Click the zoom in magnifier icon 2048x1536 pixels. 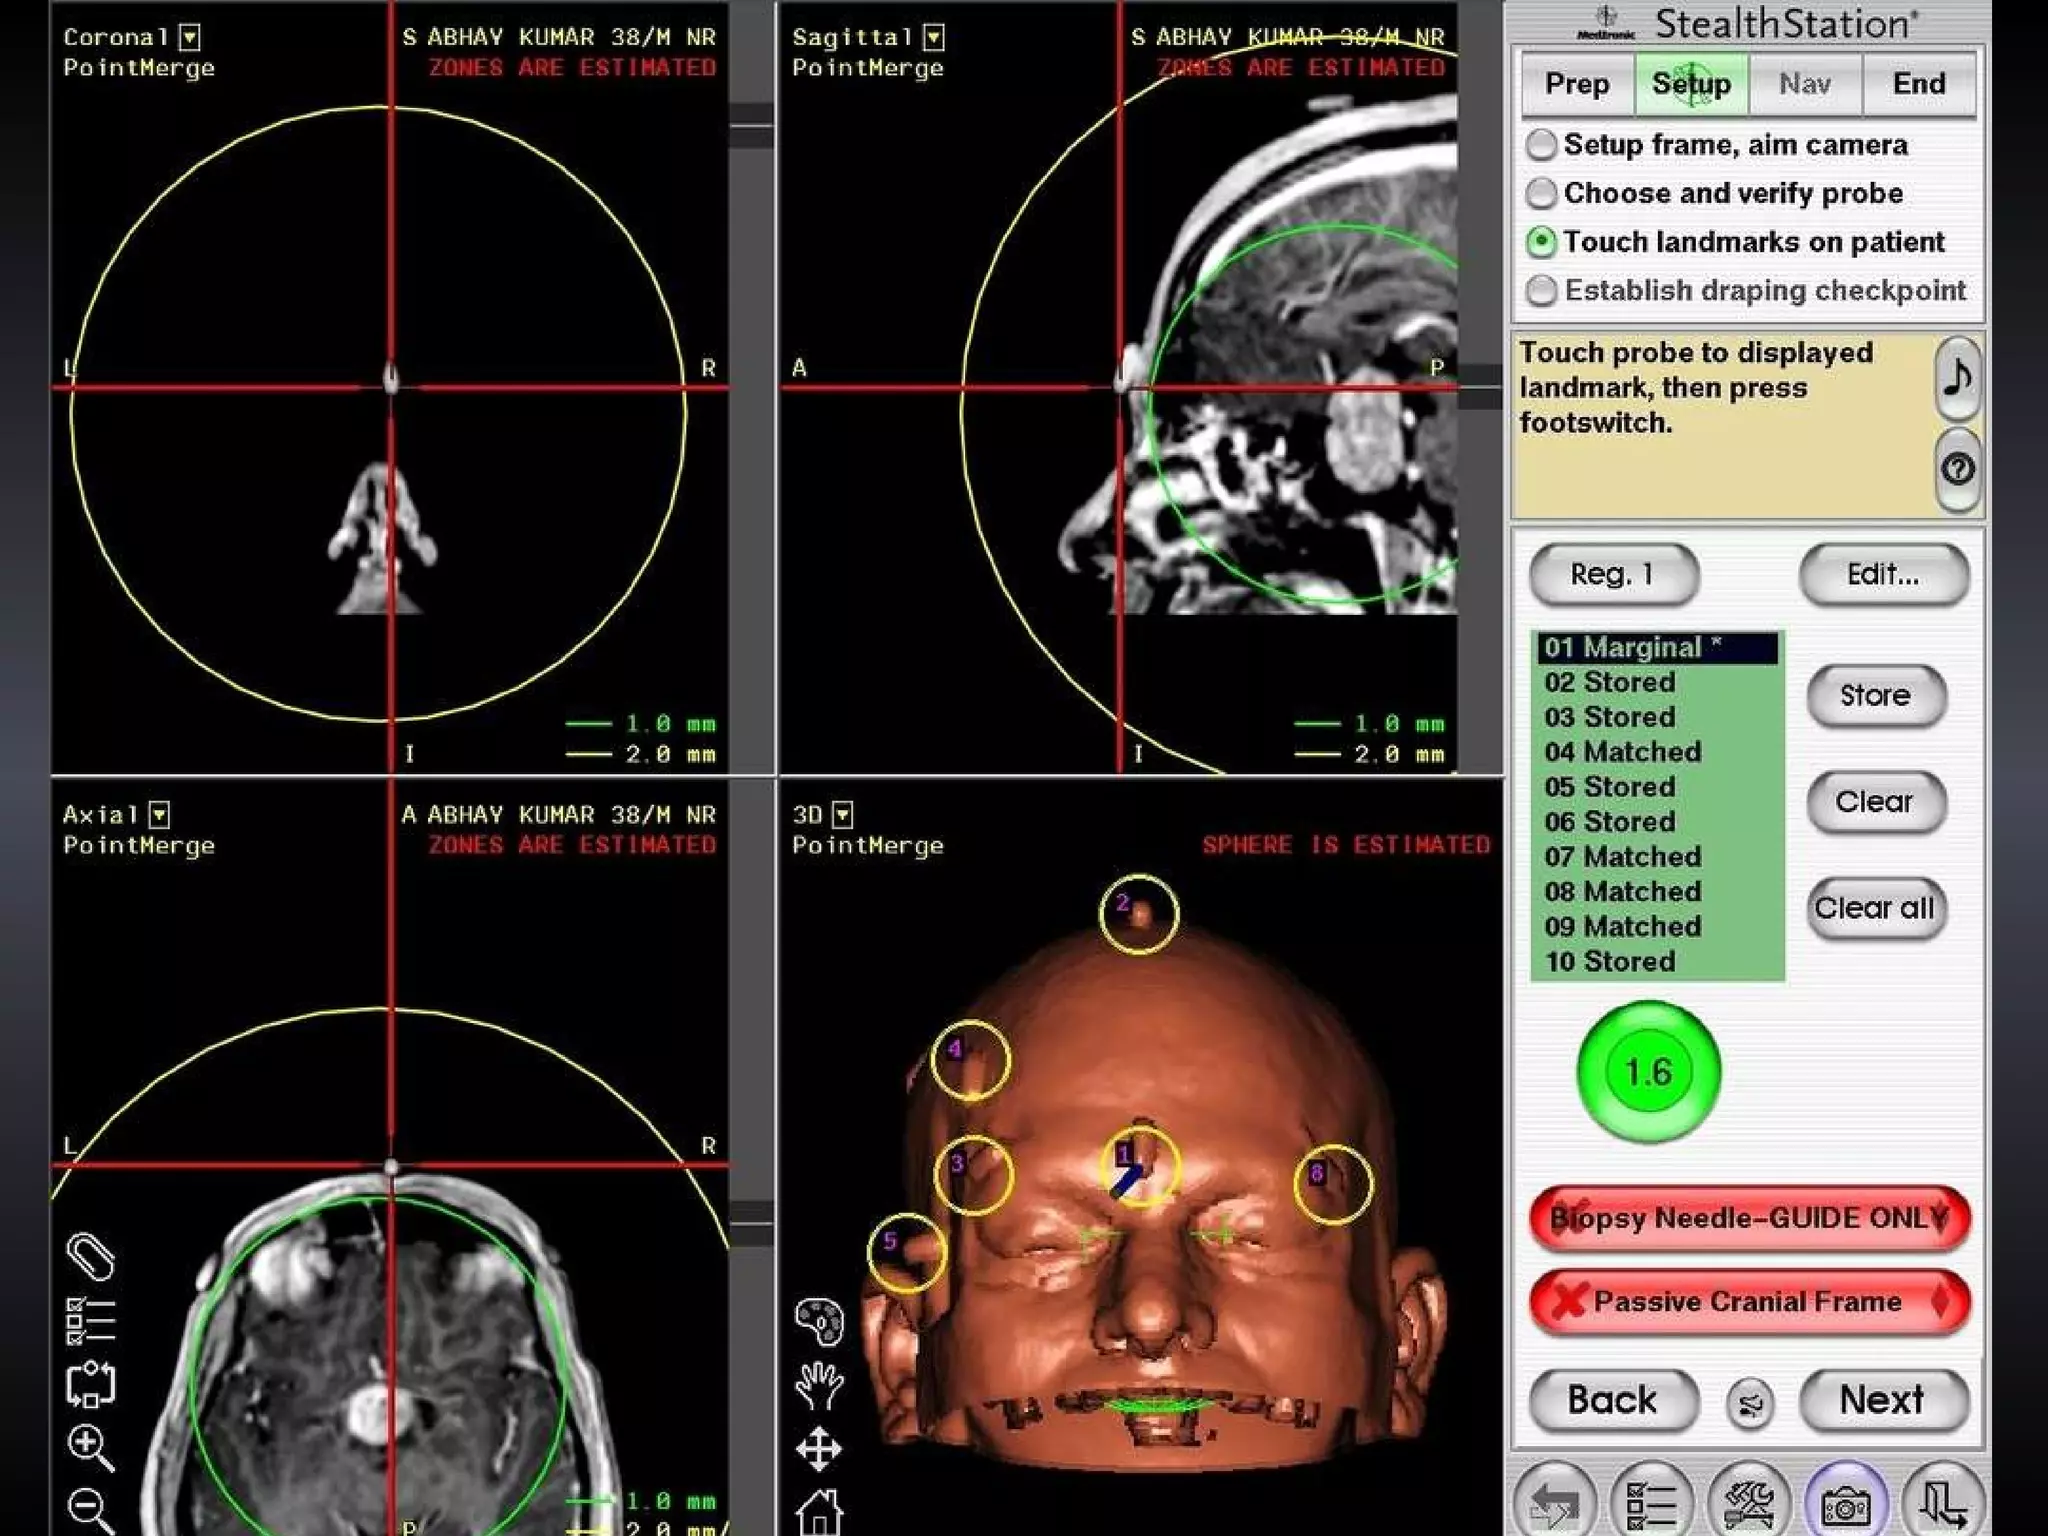point(90,1446)
